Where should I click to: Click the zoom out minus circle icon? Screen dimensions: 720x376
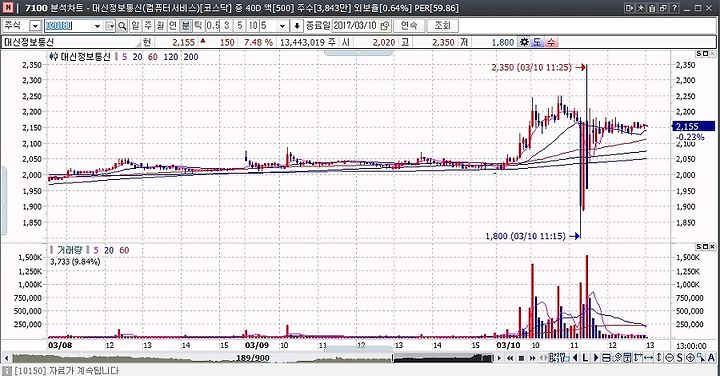(669, 358)
